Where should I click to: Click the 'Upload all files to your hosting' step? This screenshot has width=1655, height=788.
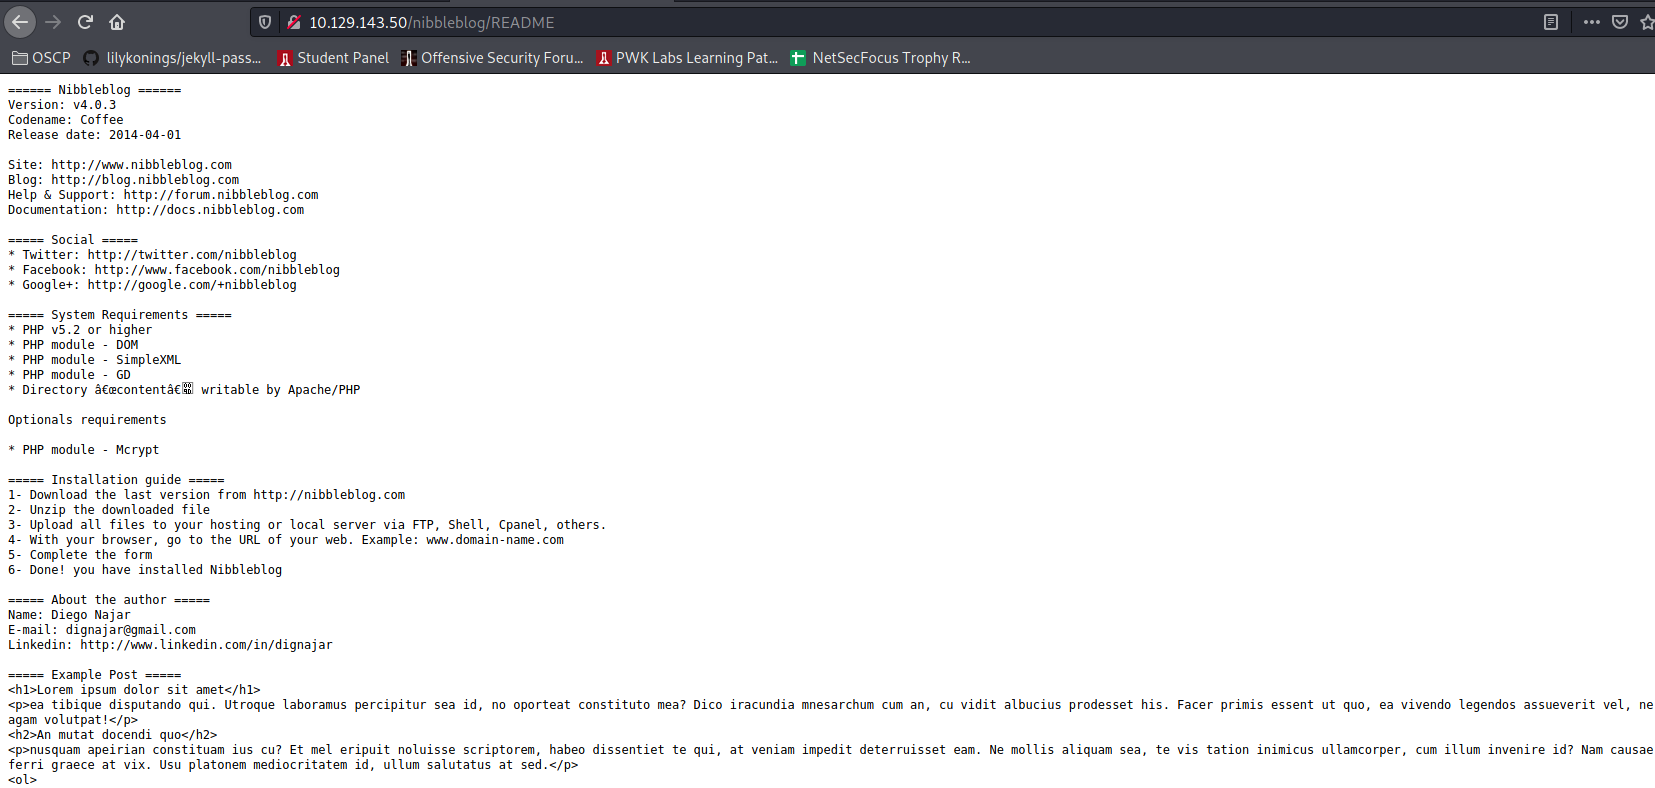point(307,525)
